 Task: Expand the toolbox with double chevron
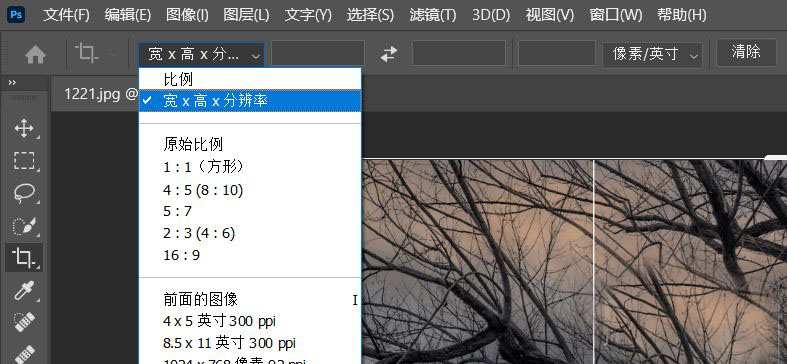click(x=13, y=82)
